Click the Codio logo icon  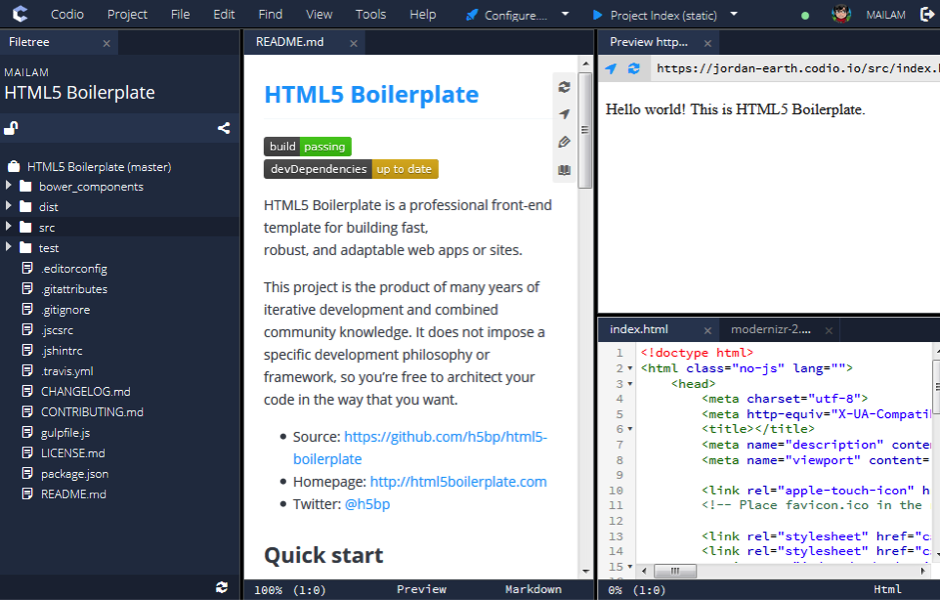(x=20, y=14)
